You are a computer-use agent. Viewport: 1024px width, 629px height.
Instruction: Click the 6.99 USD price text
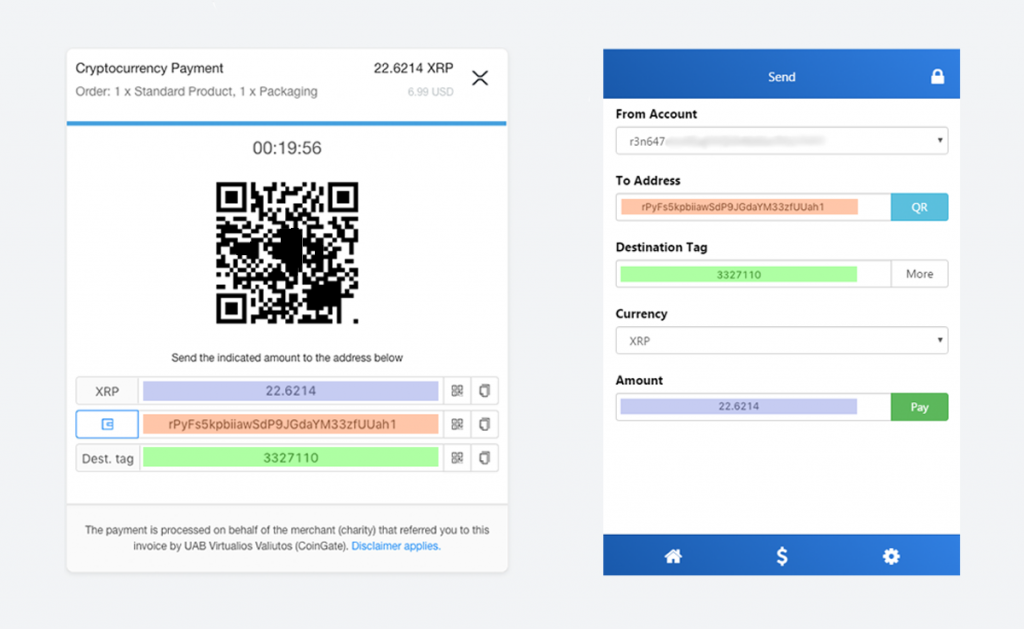(430, 92)
